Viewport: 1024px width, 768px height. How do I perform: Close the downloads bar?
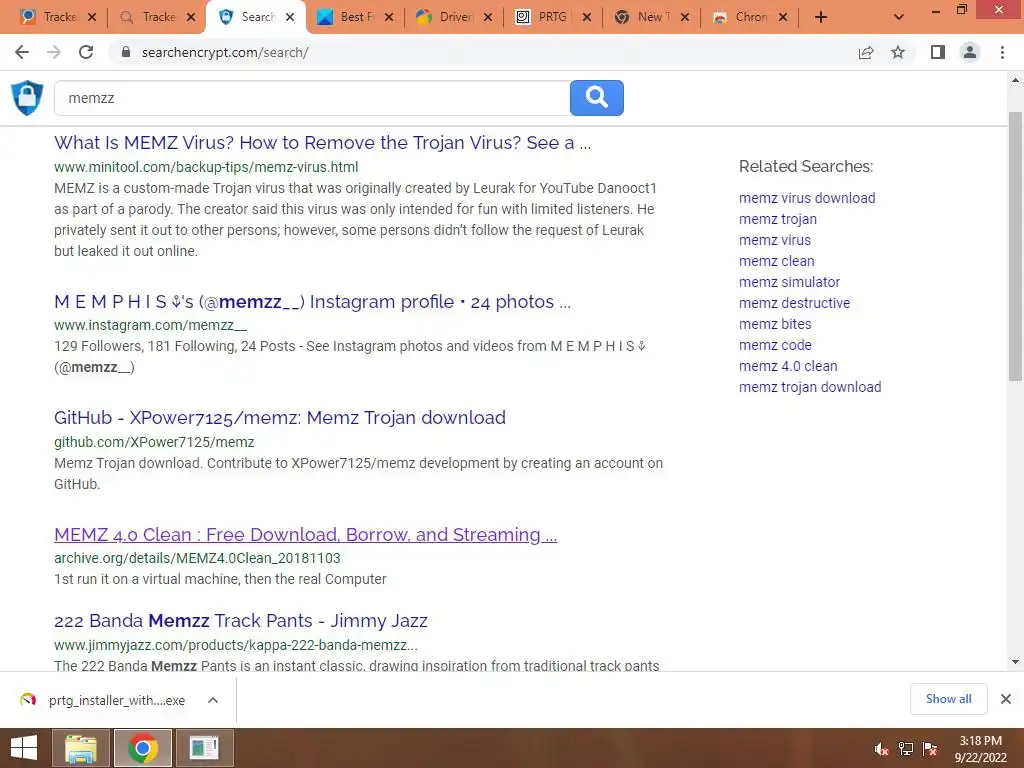[x=1006, y=699]
